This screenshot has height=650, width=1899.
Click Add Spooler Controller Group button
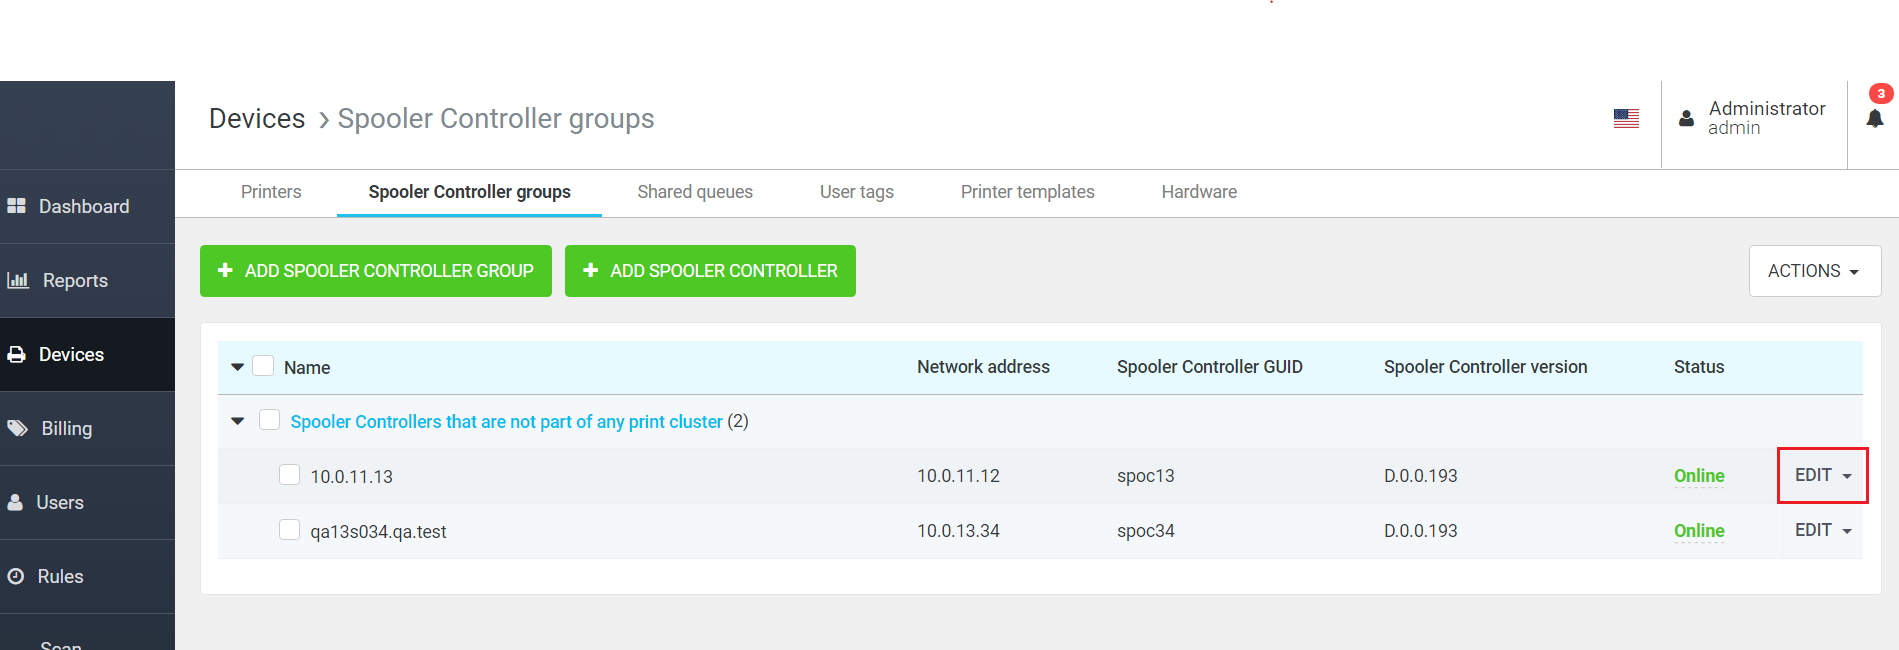click(376, 271)
